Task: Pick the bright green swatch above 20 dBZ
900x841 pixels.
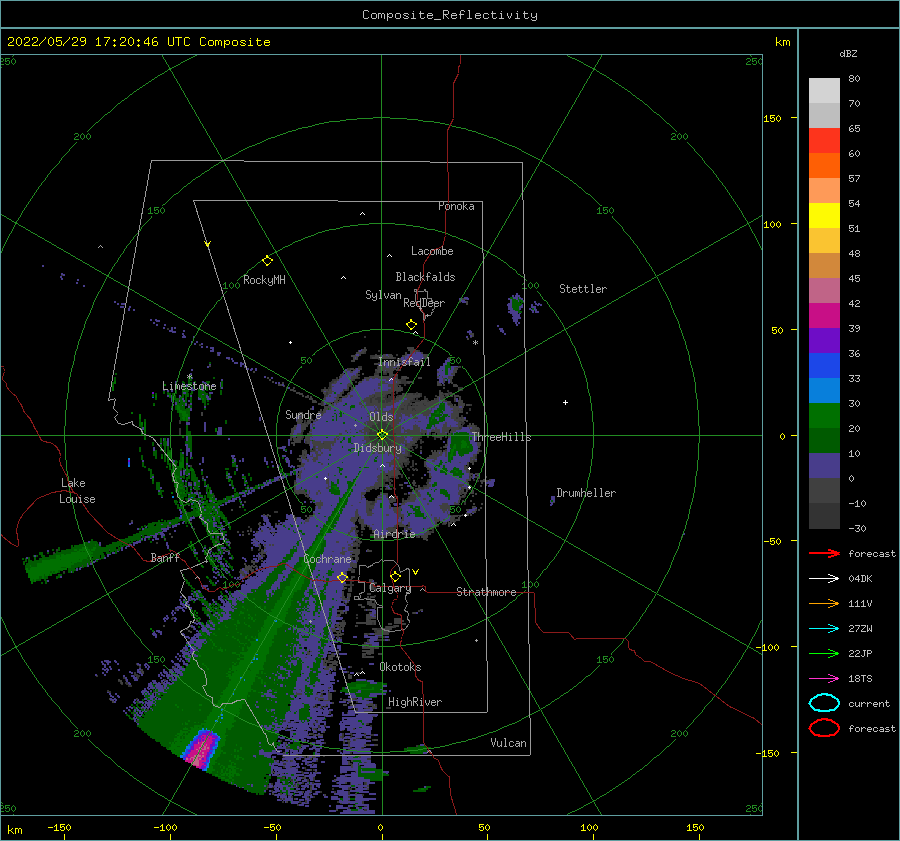Action: [x=824, y=416]
